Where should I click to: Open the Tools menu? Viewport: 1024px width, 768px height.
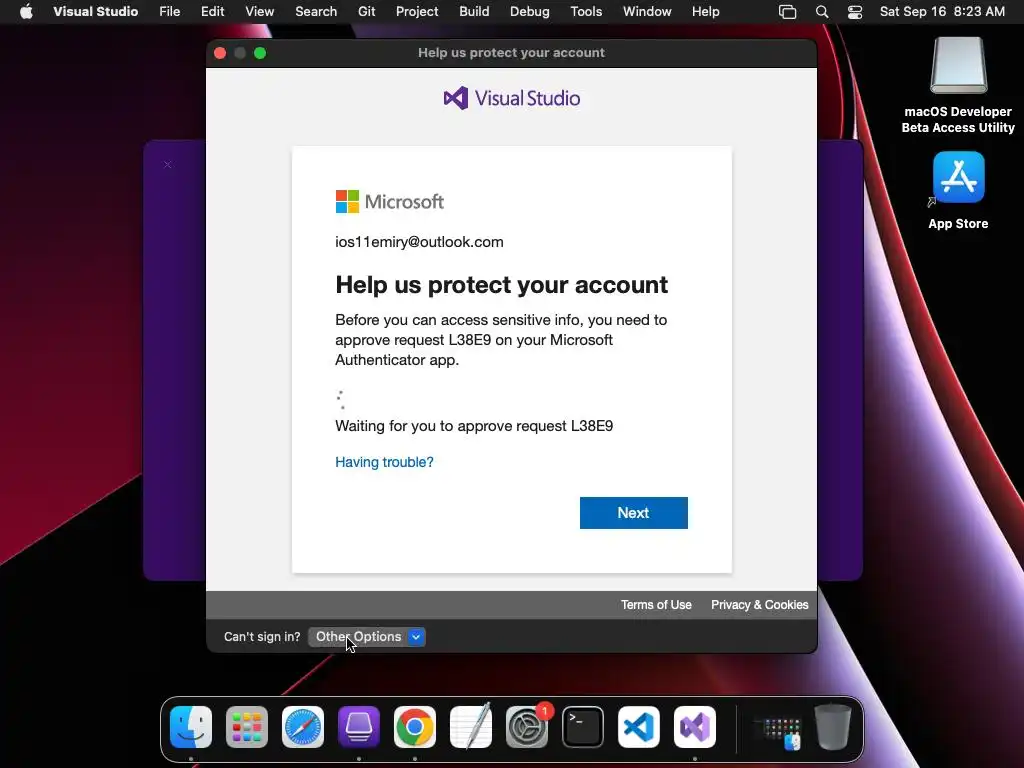(x=586, y=12)
